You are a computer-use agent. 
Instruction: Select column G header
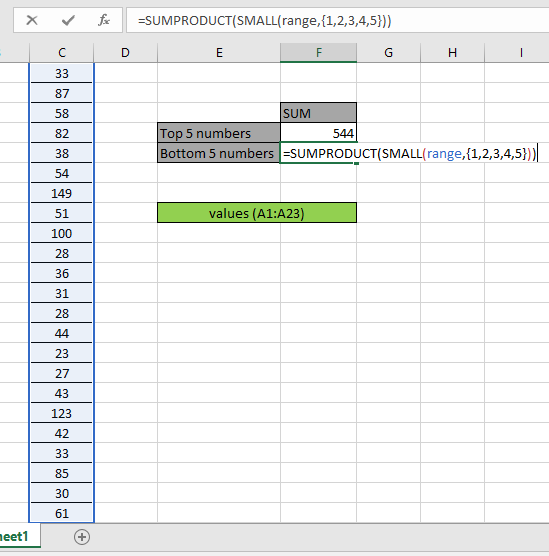tap(388, 53)
